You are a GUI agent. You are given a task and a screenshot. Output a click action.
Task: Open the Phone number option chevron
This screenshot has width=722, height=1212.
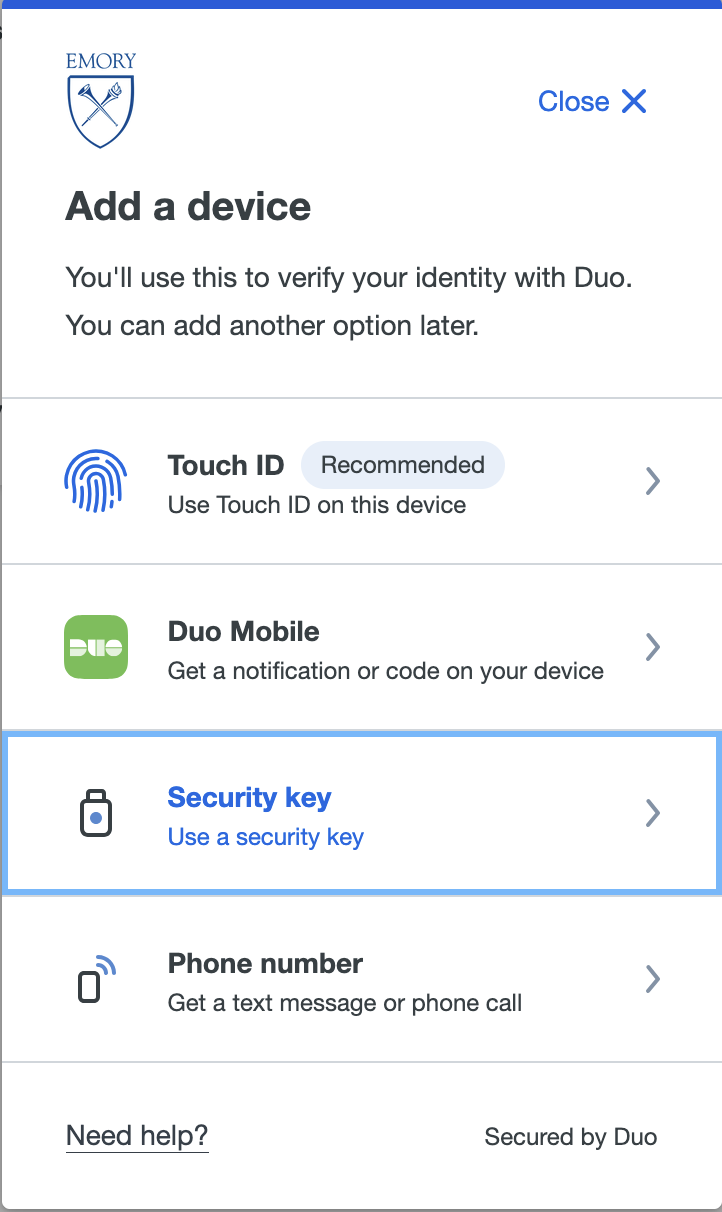click(653, 978)
